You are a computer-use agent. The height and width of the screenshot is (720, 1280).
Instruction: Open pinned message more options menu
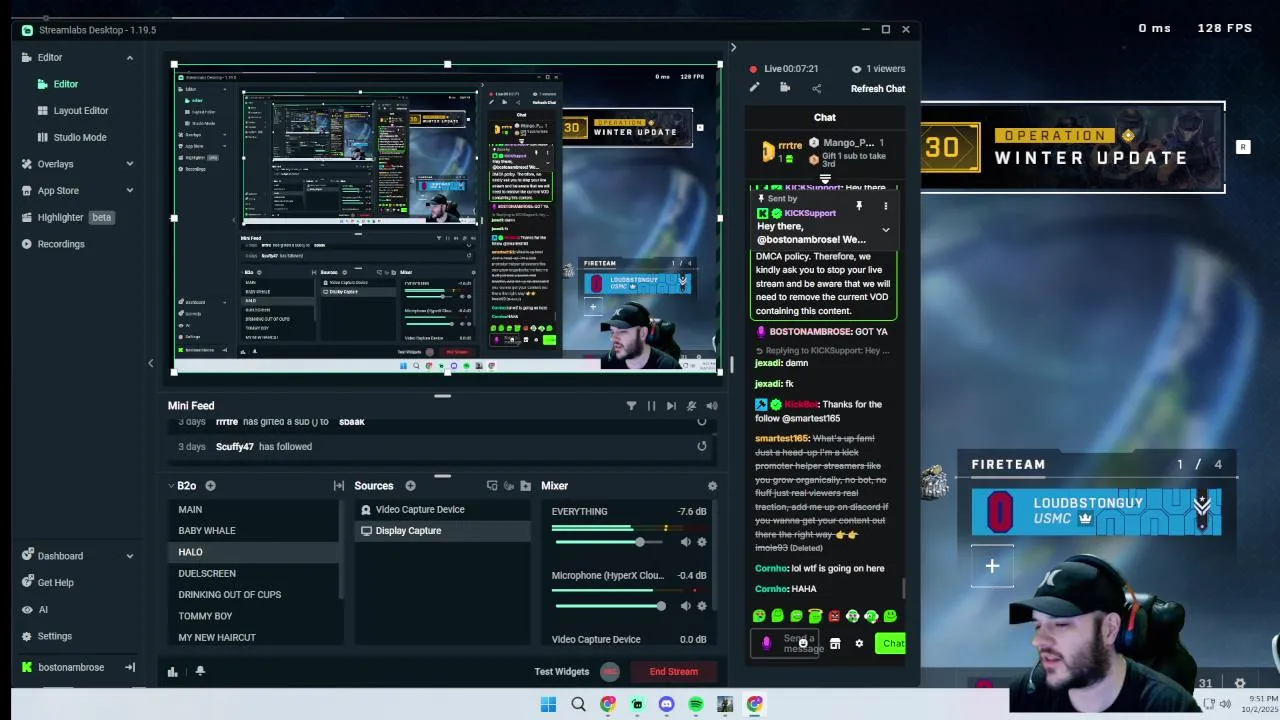[x=885, y=206]
